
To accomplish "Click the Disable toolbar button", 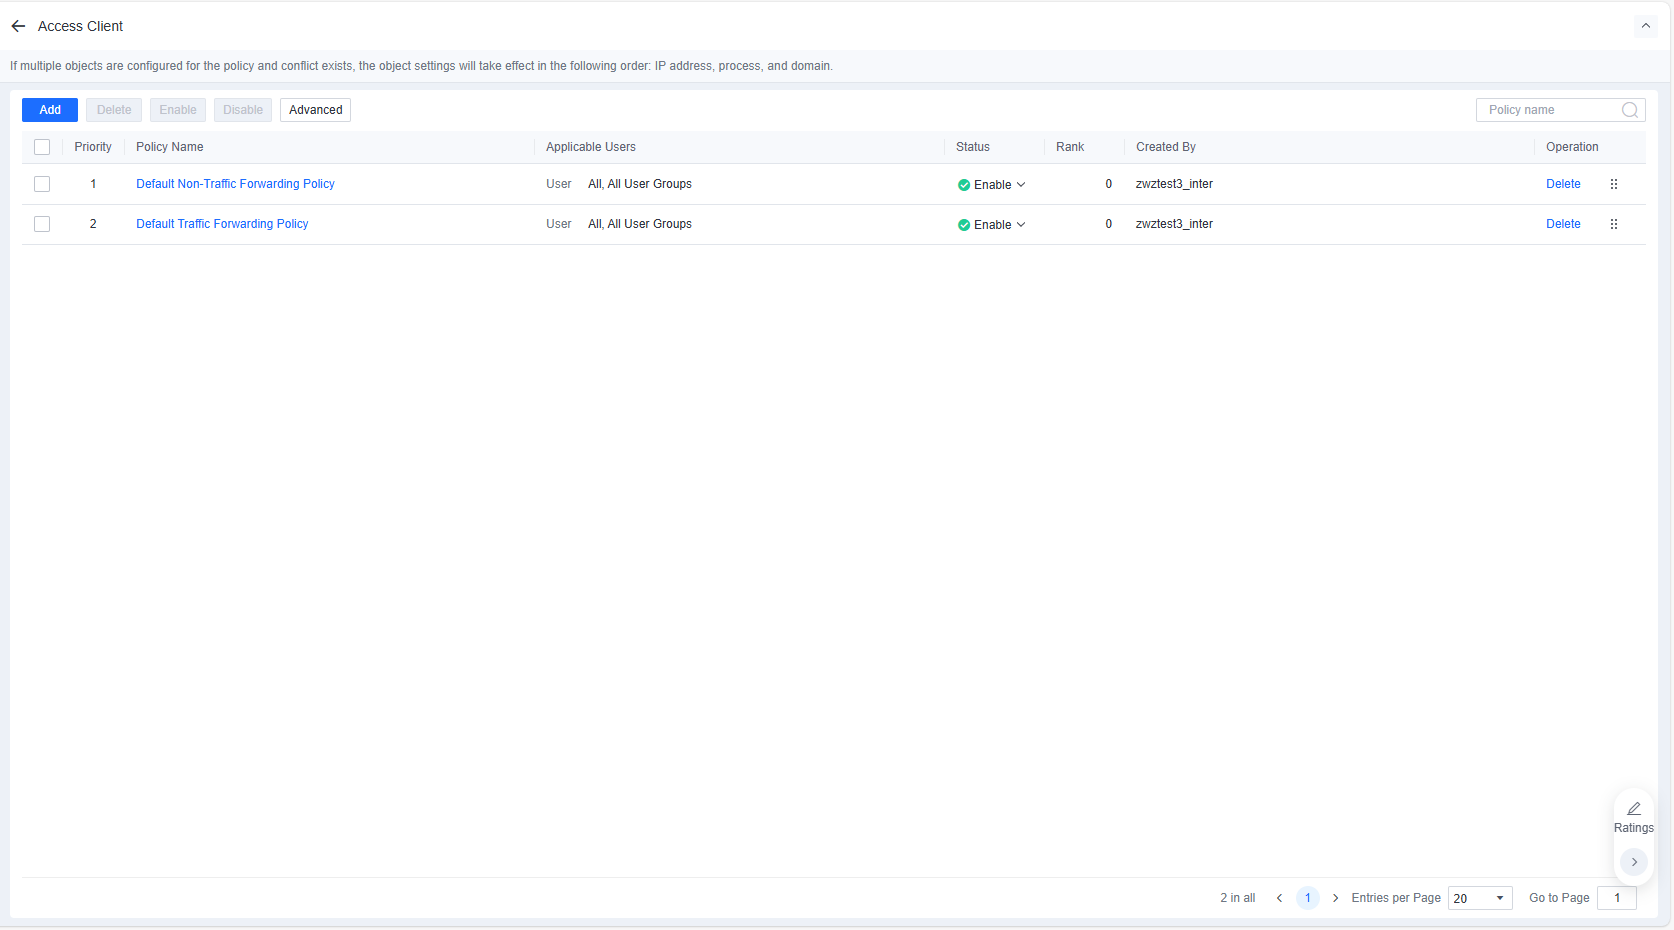I will pos(243,110).
